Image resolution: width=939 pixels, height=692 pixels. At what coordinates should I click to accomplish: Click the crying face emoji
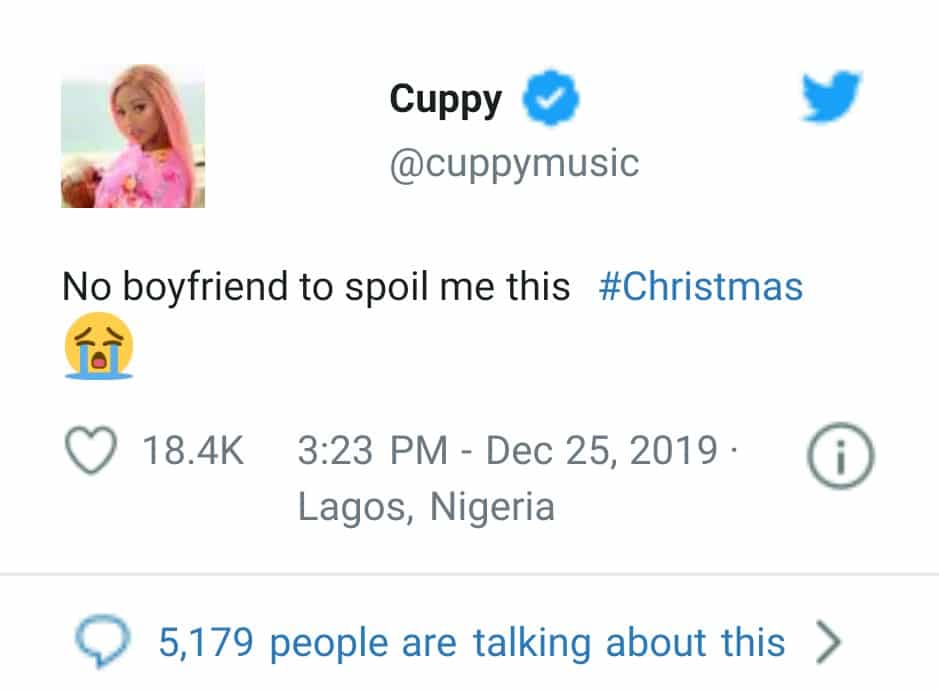pyautogui.click(x=98, y=345)
